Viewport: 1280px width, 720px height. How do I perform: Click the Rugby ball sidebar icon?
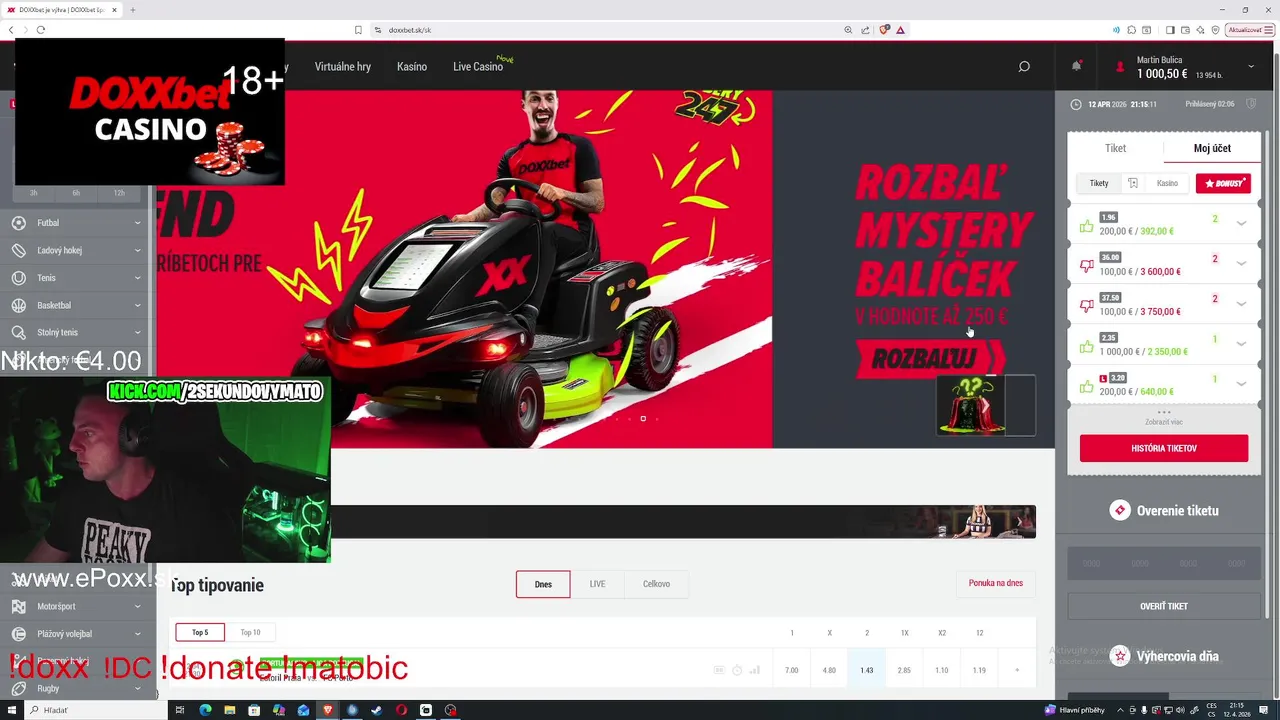[x=18, y=688]
